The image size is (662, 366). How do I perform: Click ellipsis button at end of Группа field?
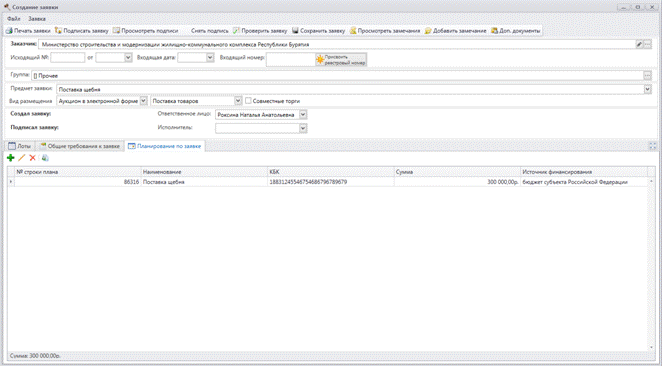[x=647, y=76]
